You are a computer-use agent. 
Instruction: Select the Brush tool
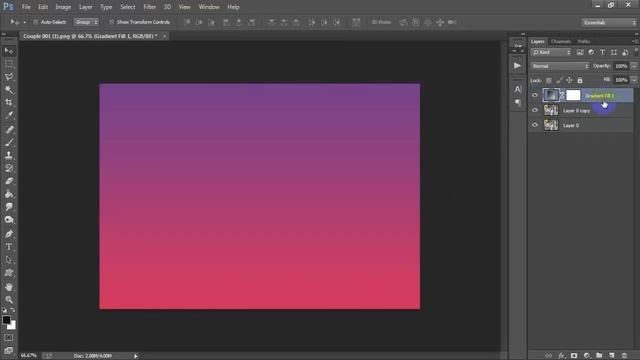9,142
